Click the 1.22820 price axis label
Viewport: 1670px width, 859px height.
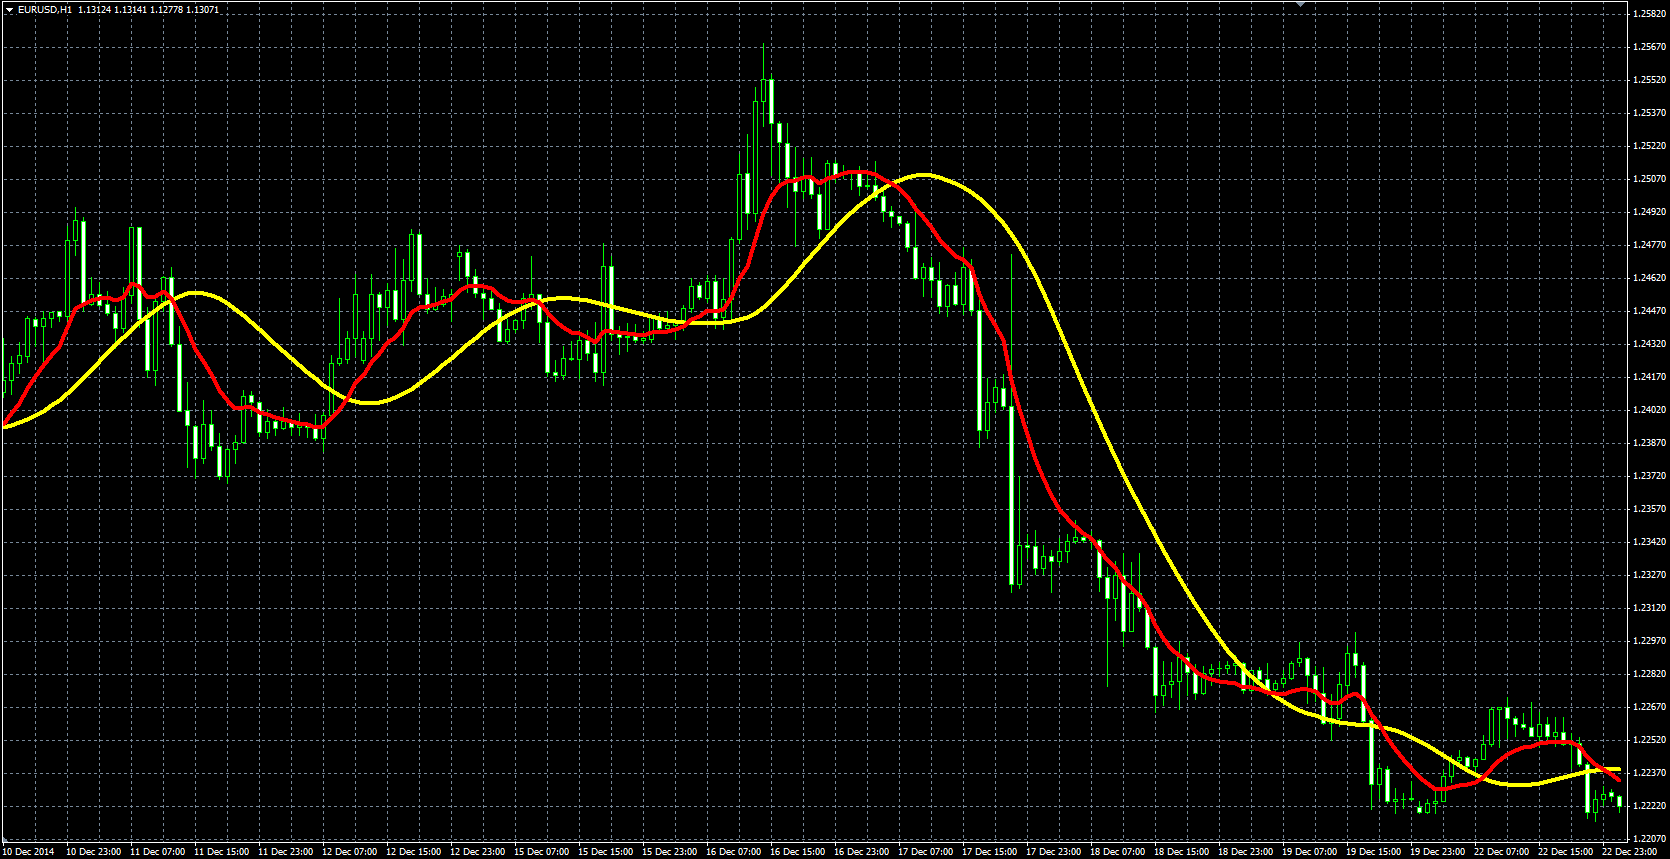point(1649,674)
